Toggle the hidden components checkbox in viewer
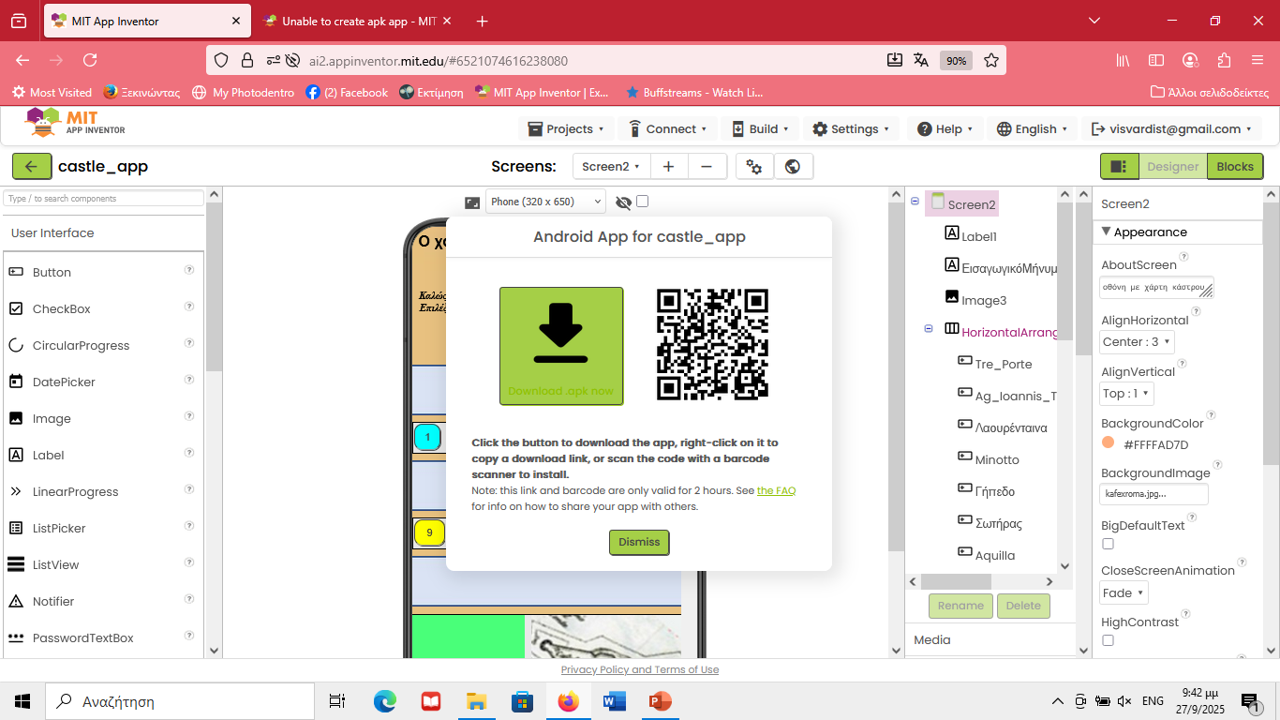This screenshot has width=1280, height=720. (x=642, y=201)
